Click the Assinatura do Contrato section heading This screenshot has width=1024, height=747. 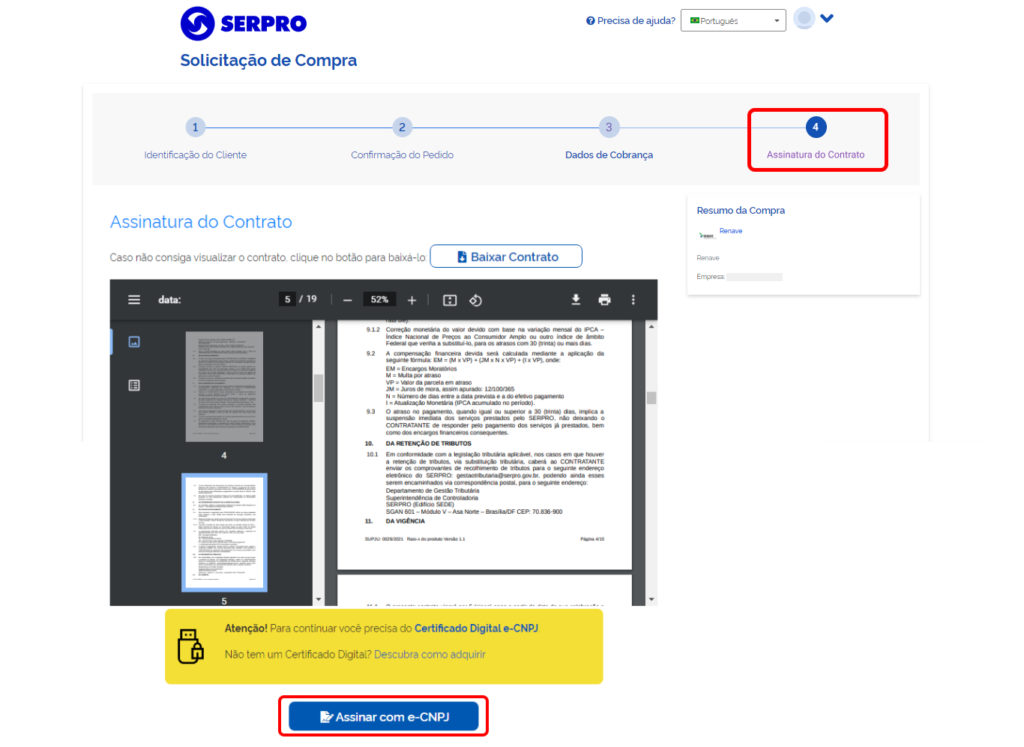coord(201,221)
